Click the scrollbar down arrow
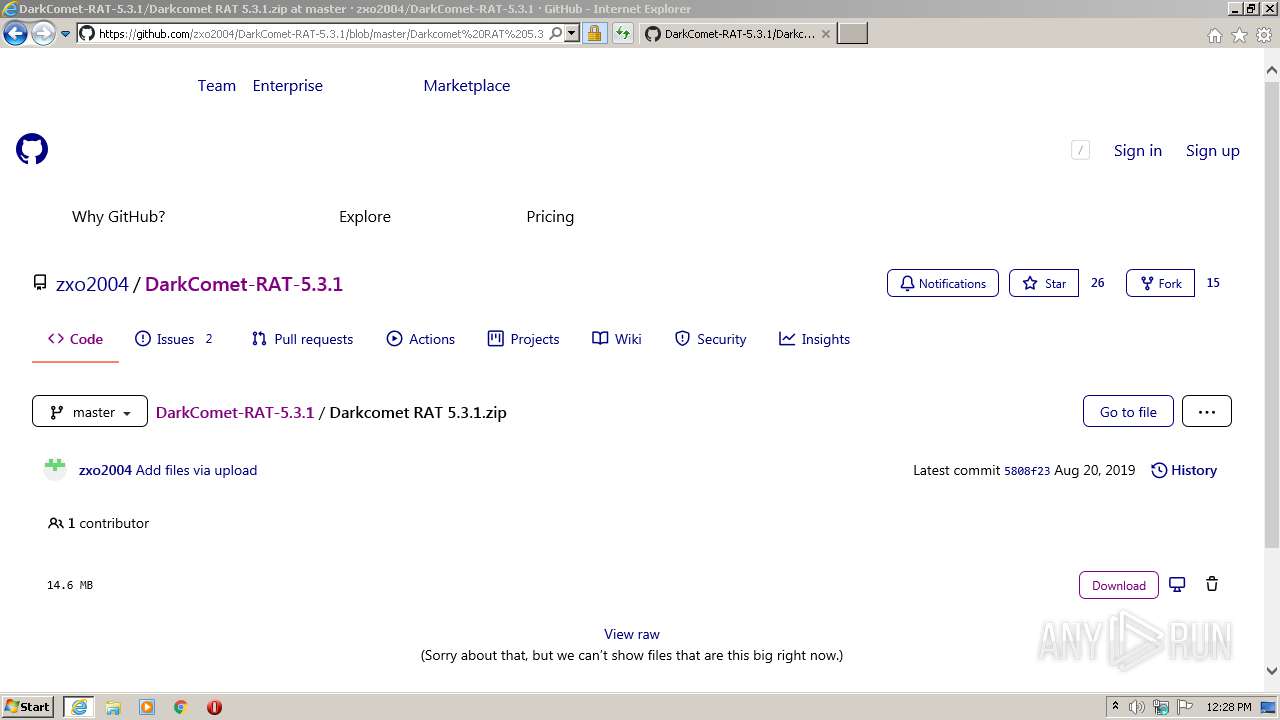 pos(1272,671)
